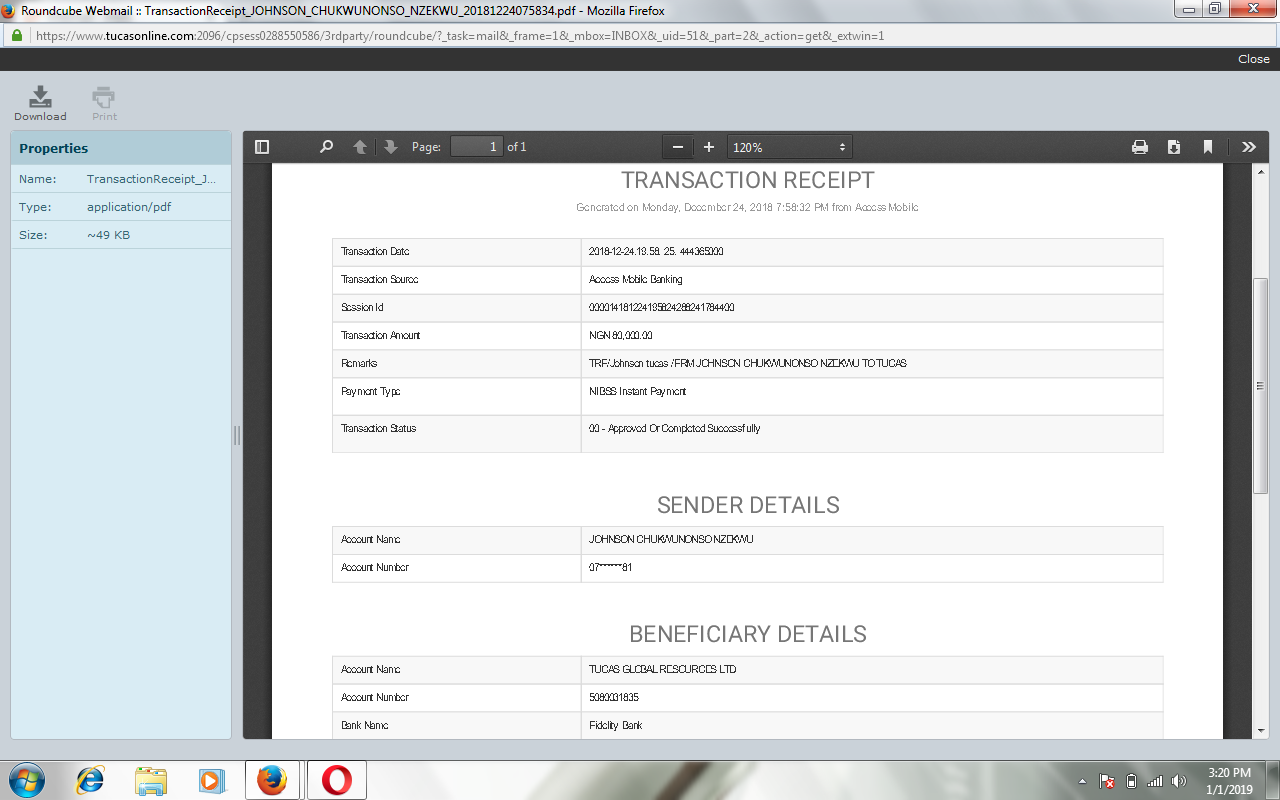The width and height of the screenshot is (1280, 800).
Task: Open the Windows Start menu
Action: coord(25,780)
